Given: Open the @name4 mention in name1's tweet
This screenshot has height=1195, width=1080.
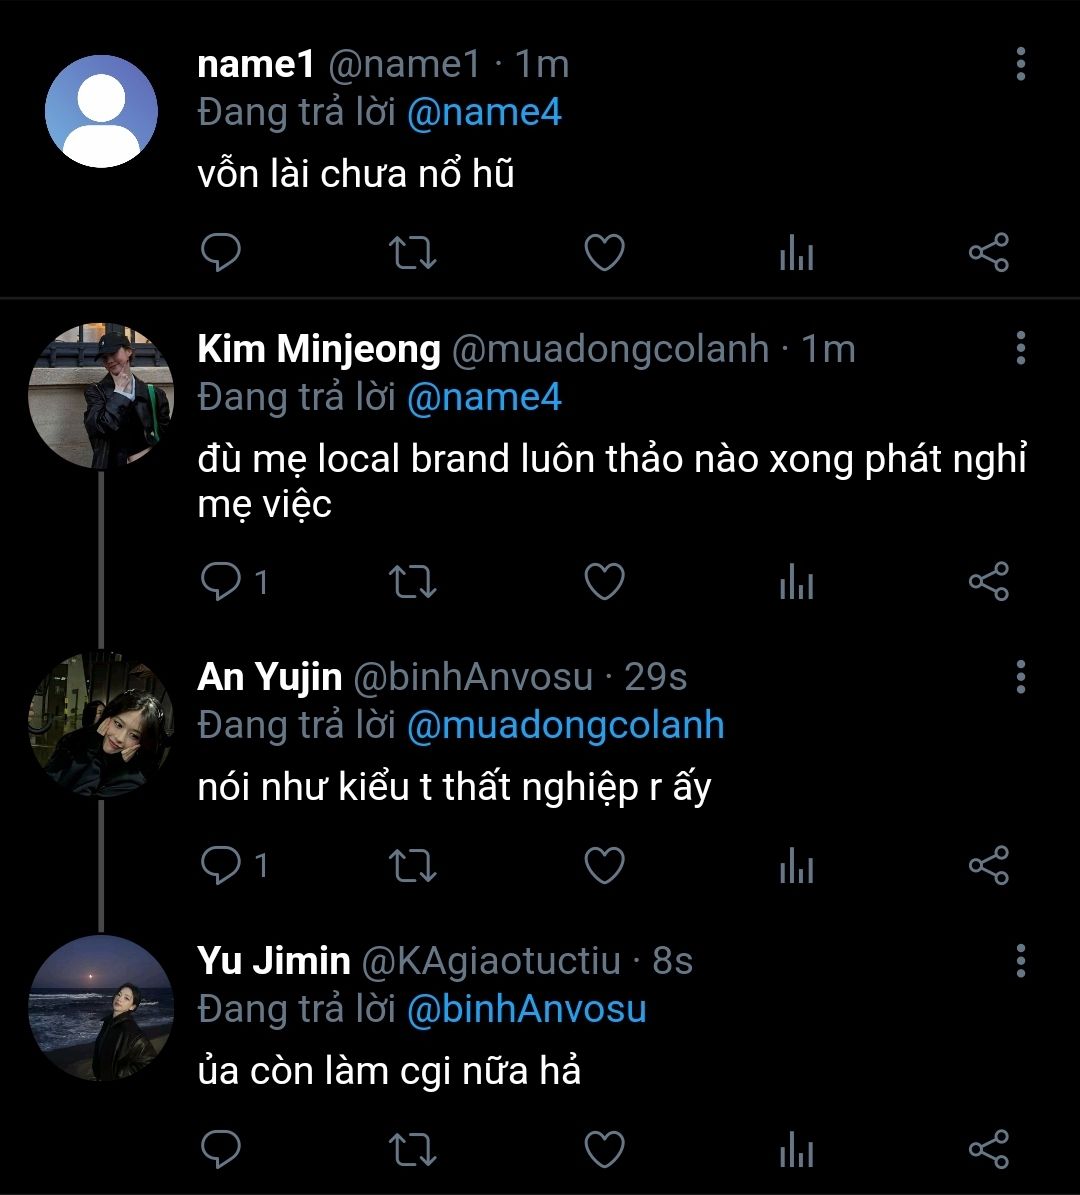Looking at the screenshot, I should point(484,112).
